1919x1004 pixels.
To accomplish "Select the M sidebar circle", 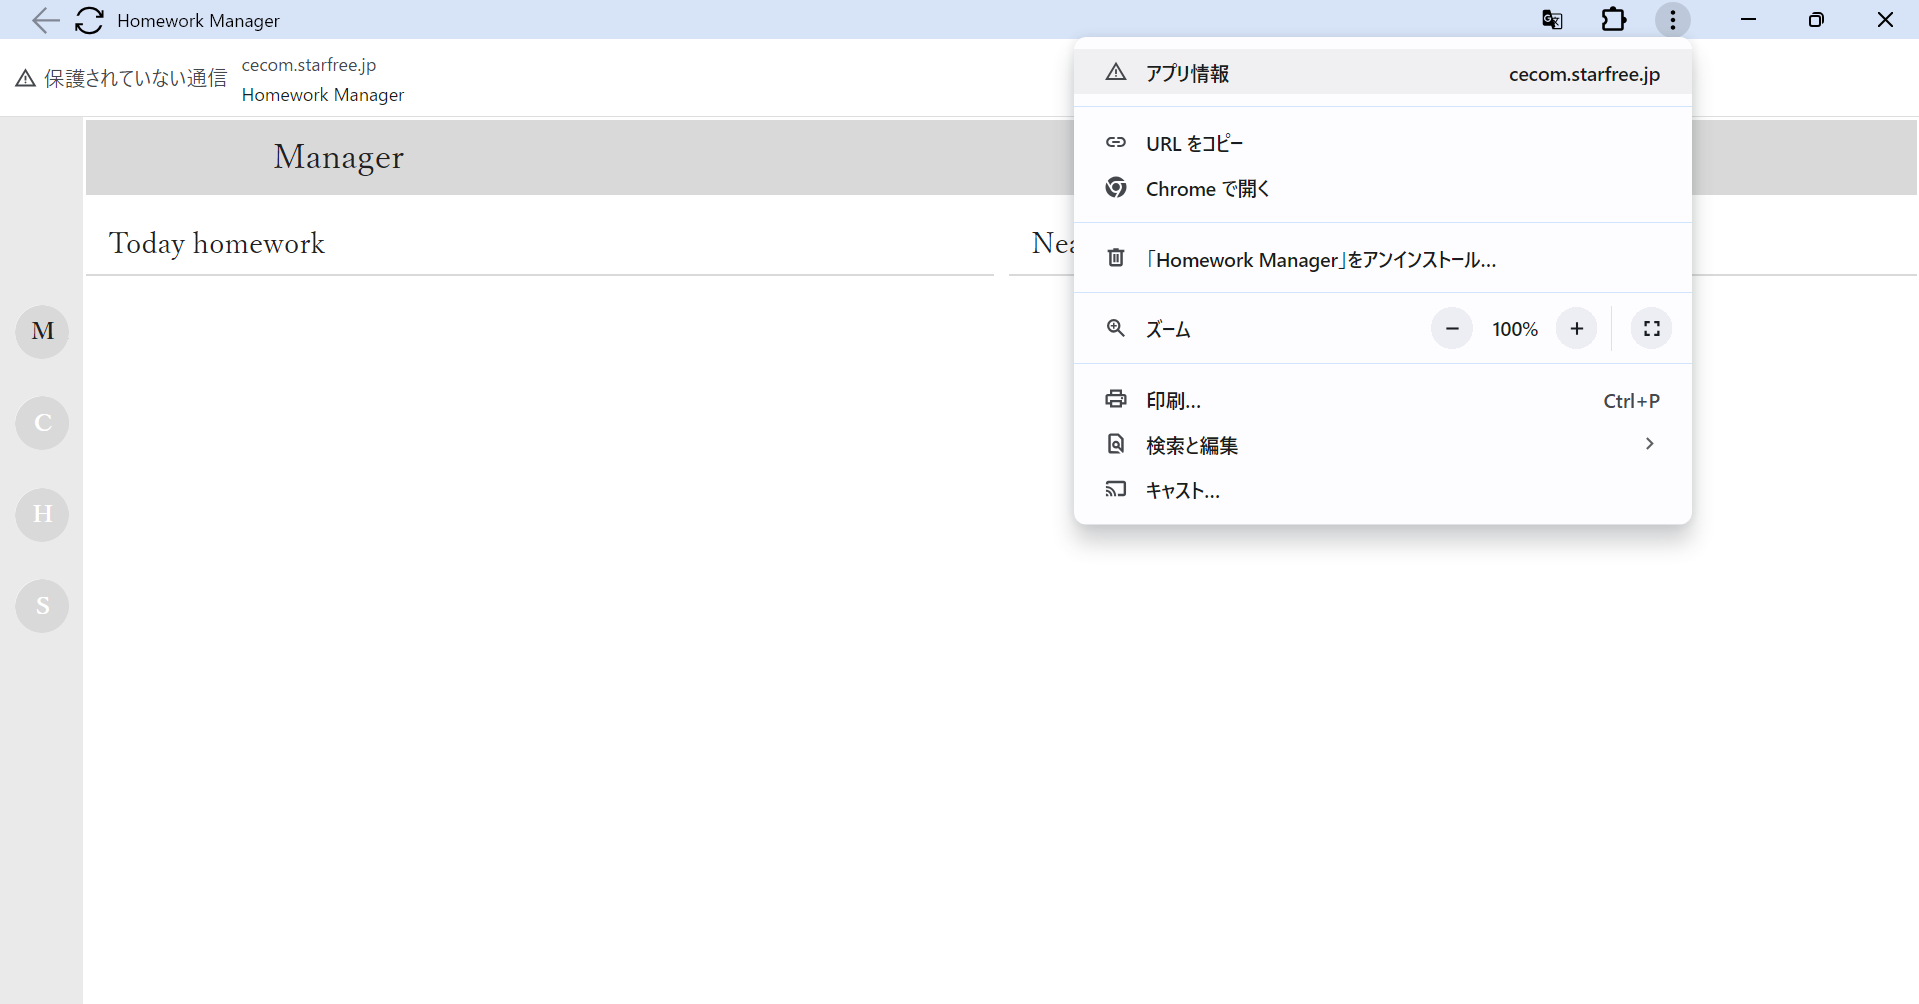I will [x=42, y=331].
